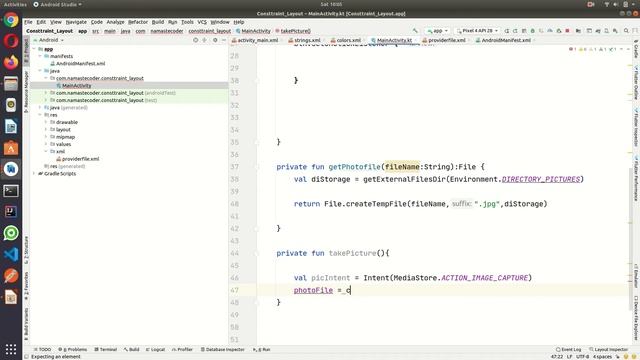Screen dimensions: 640x360
Task: Open Chrome from the Ubuntu dock
Action: point(11,20)
